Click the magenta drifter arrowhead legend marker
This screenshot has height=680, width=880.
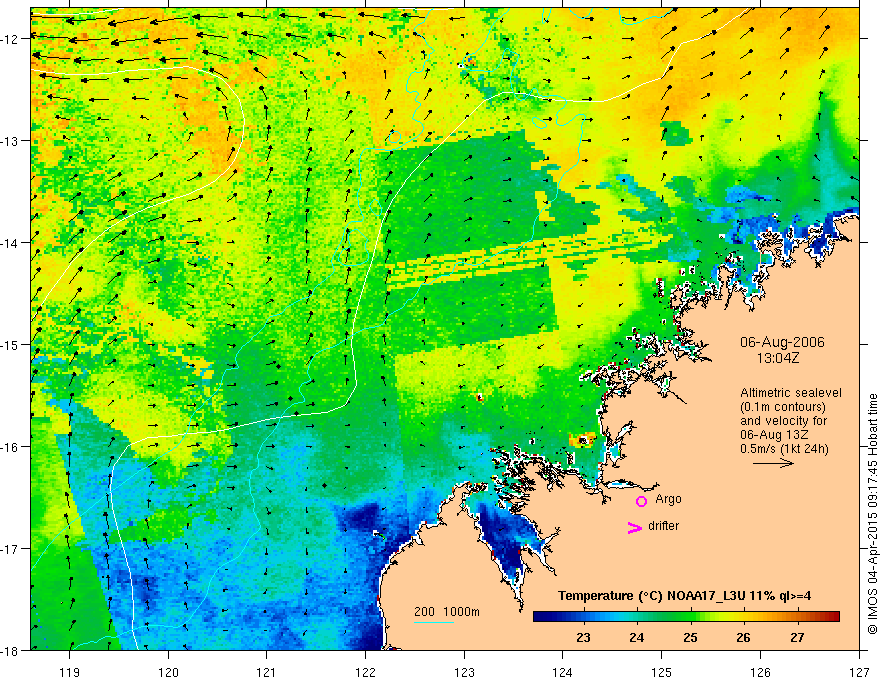pos(635,527)
